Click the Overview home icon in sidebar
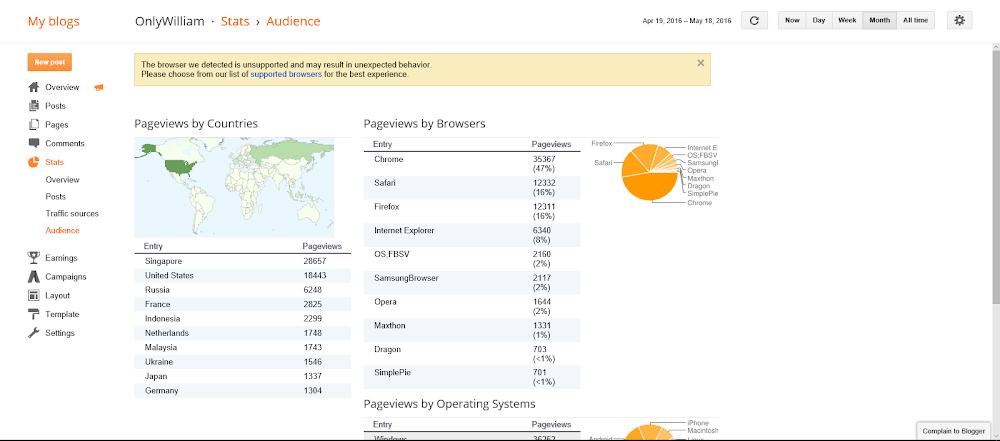 [x=34, y=87]
